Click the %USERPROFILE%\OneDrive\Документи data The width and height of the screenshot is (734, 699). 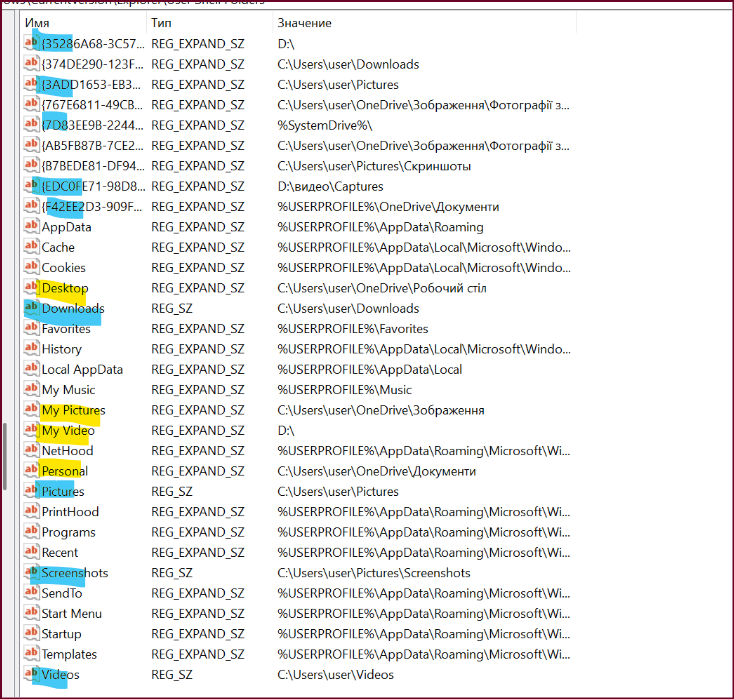(x=388, y=206)
